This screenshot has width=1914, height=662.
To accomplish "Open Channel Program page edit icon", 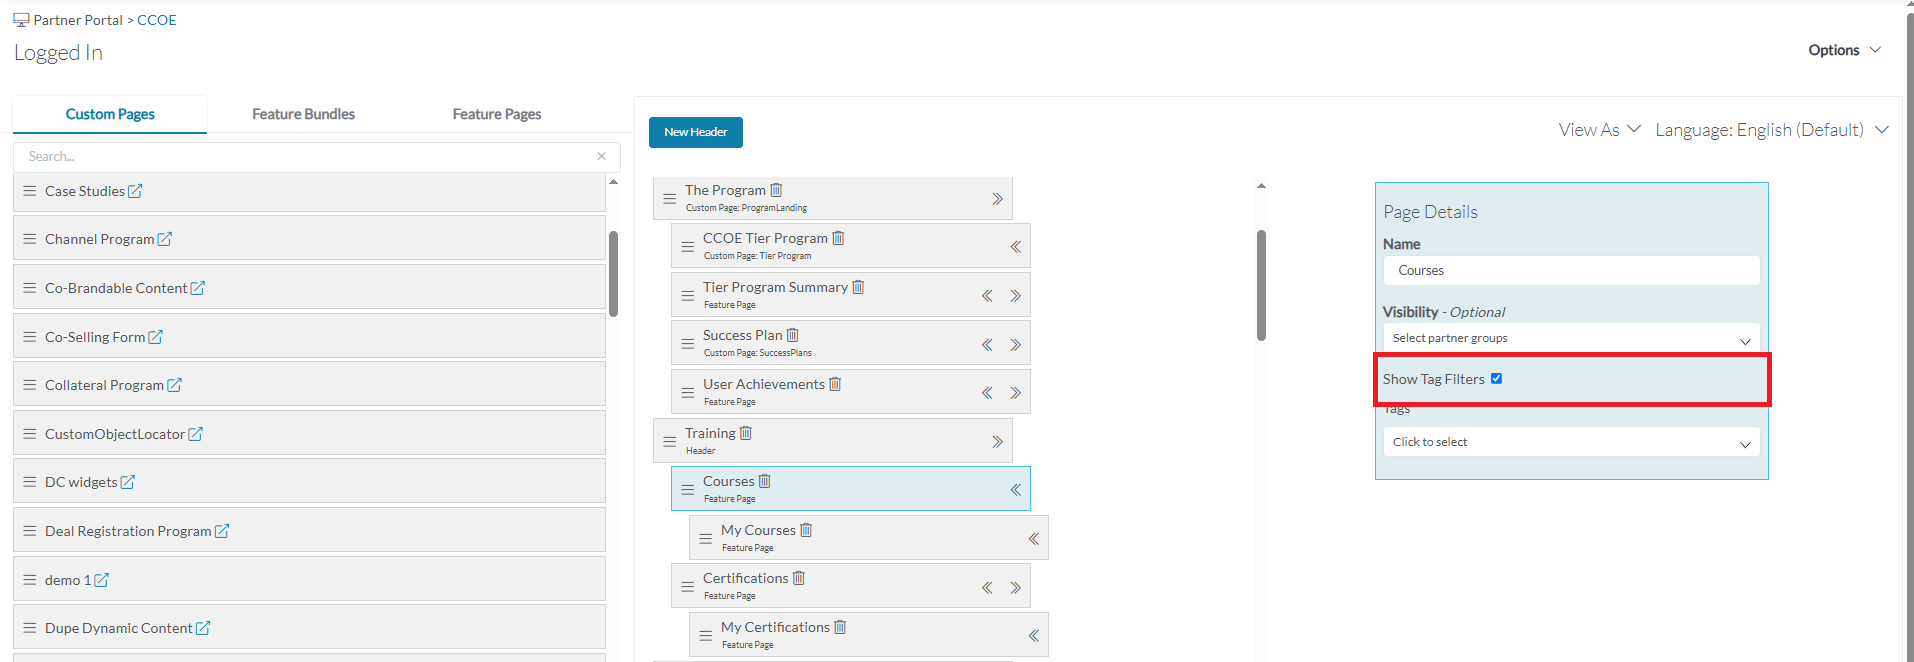I will [x=165, y=239].
